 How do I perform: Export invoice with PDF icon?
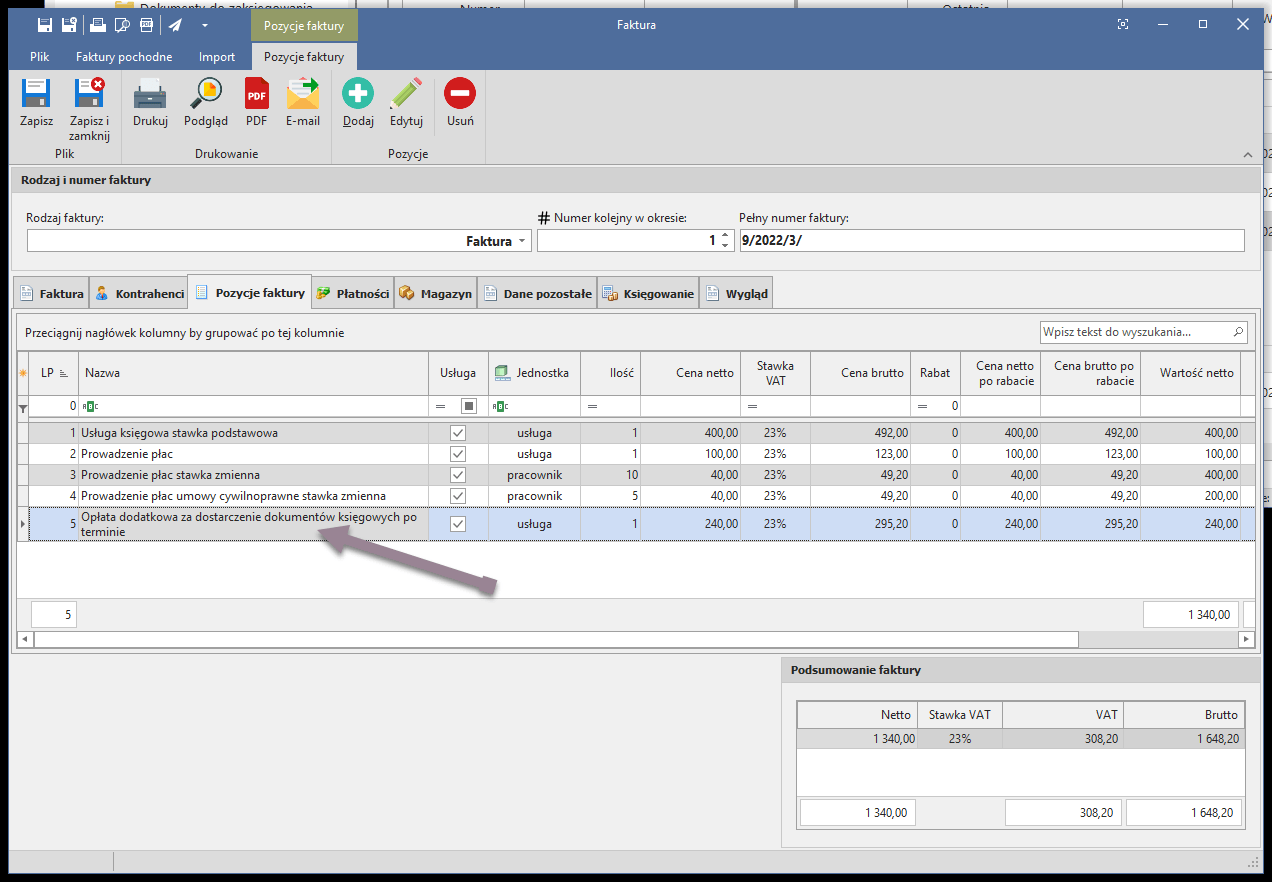[x=256, y=95]
